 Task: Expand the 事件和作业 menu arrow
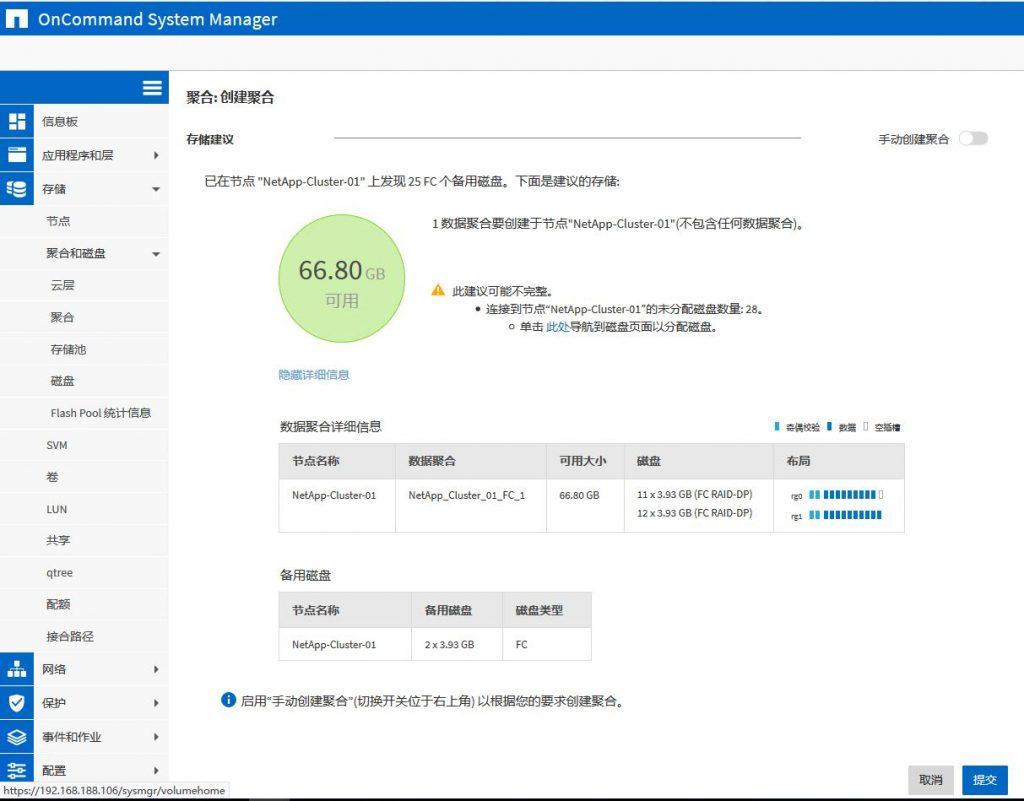pos(156,736)
